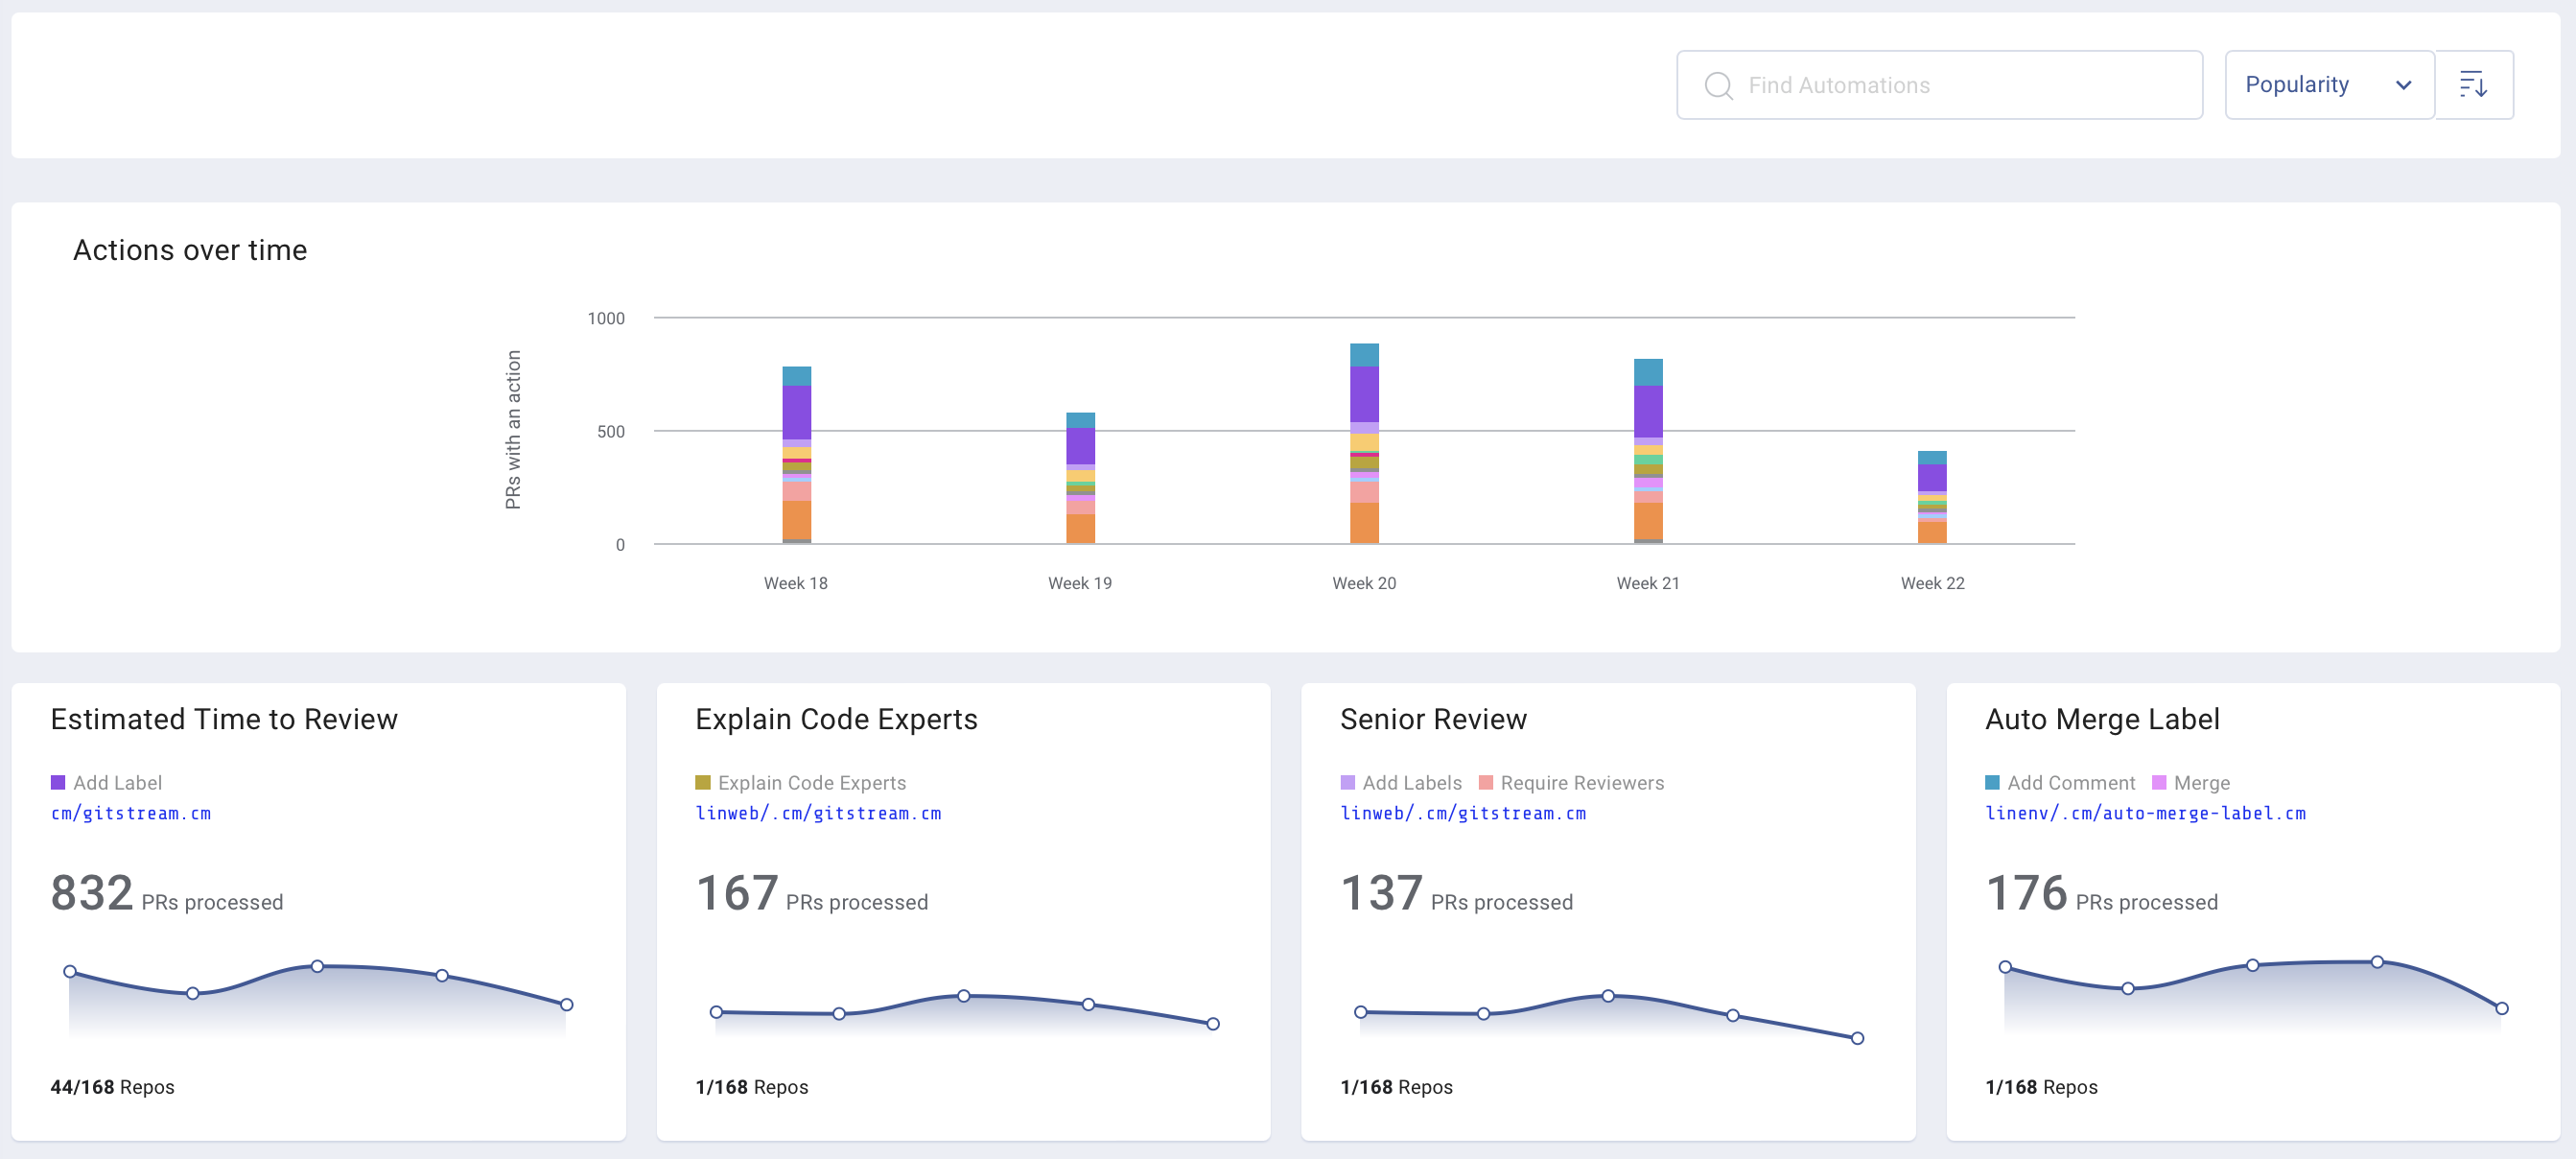The image size is (2576, 1159).
Task: Open cm/gitstream.cm link in Estimated Time card
Action: click(x=130, y=813)
